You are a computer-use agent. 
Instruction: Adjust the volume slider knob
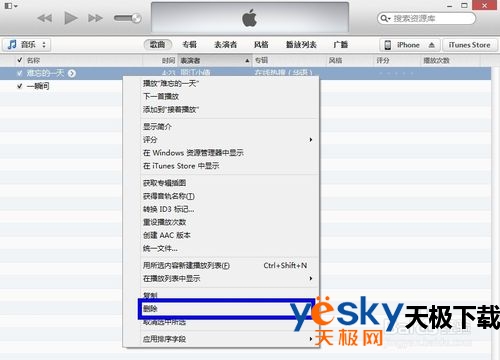pos(136,18)
